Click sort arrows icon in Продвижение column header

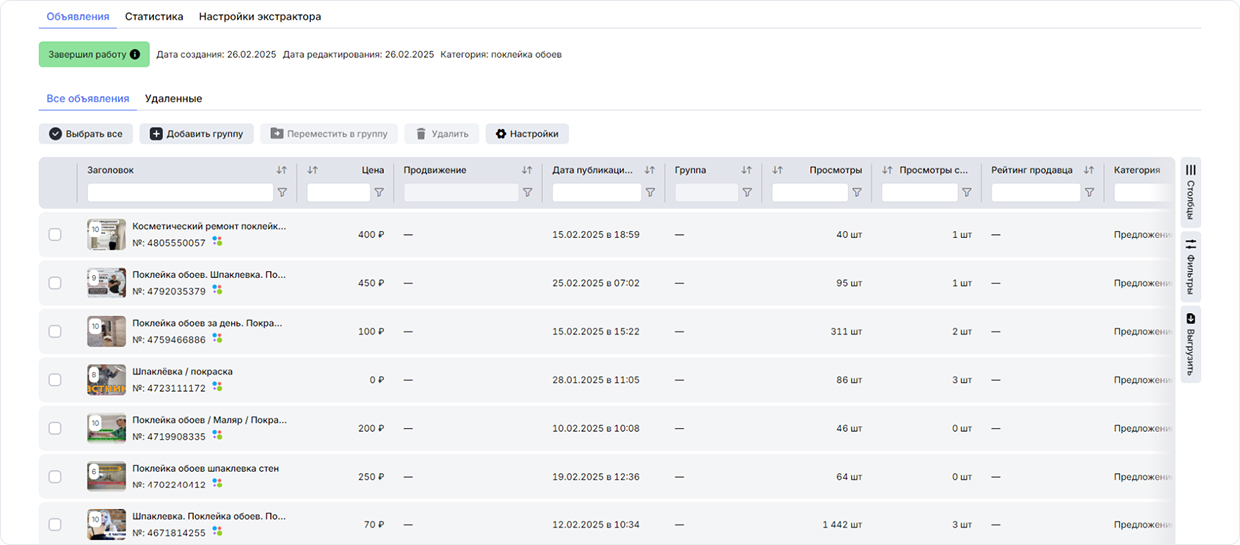pyautogui.click(x=527, y=170)
